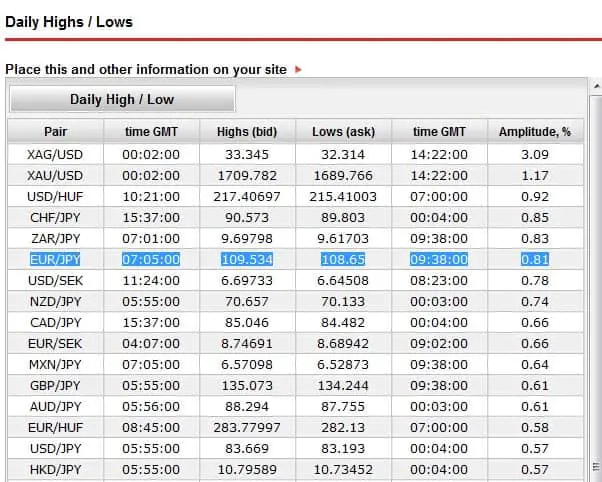Click the 85.046 high value
602x482 pixels.
click(x=247, y=322)
